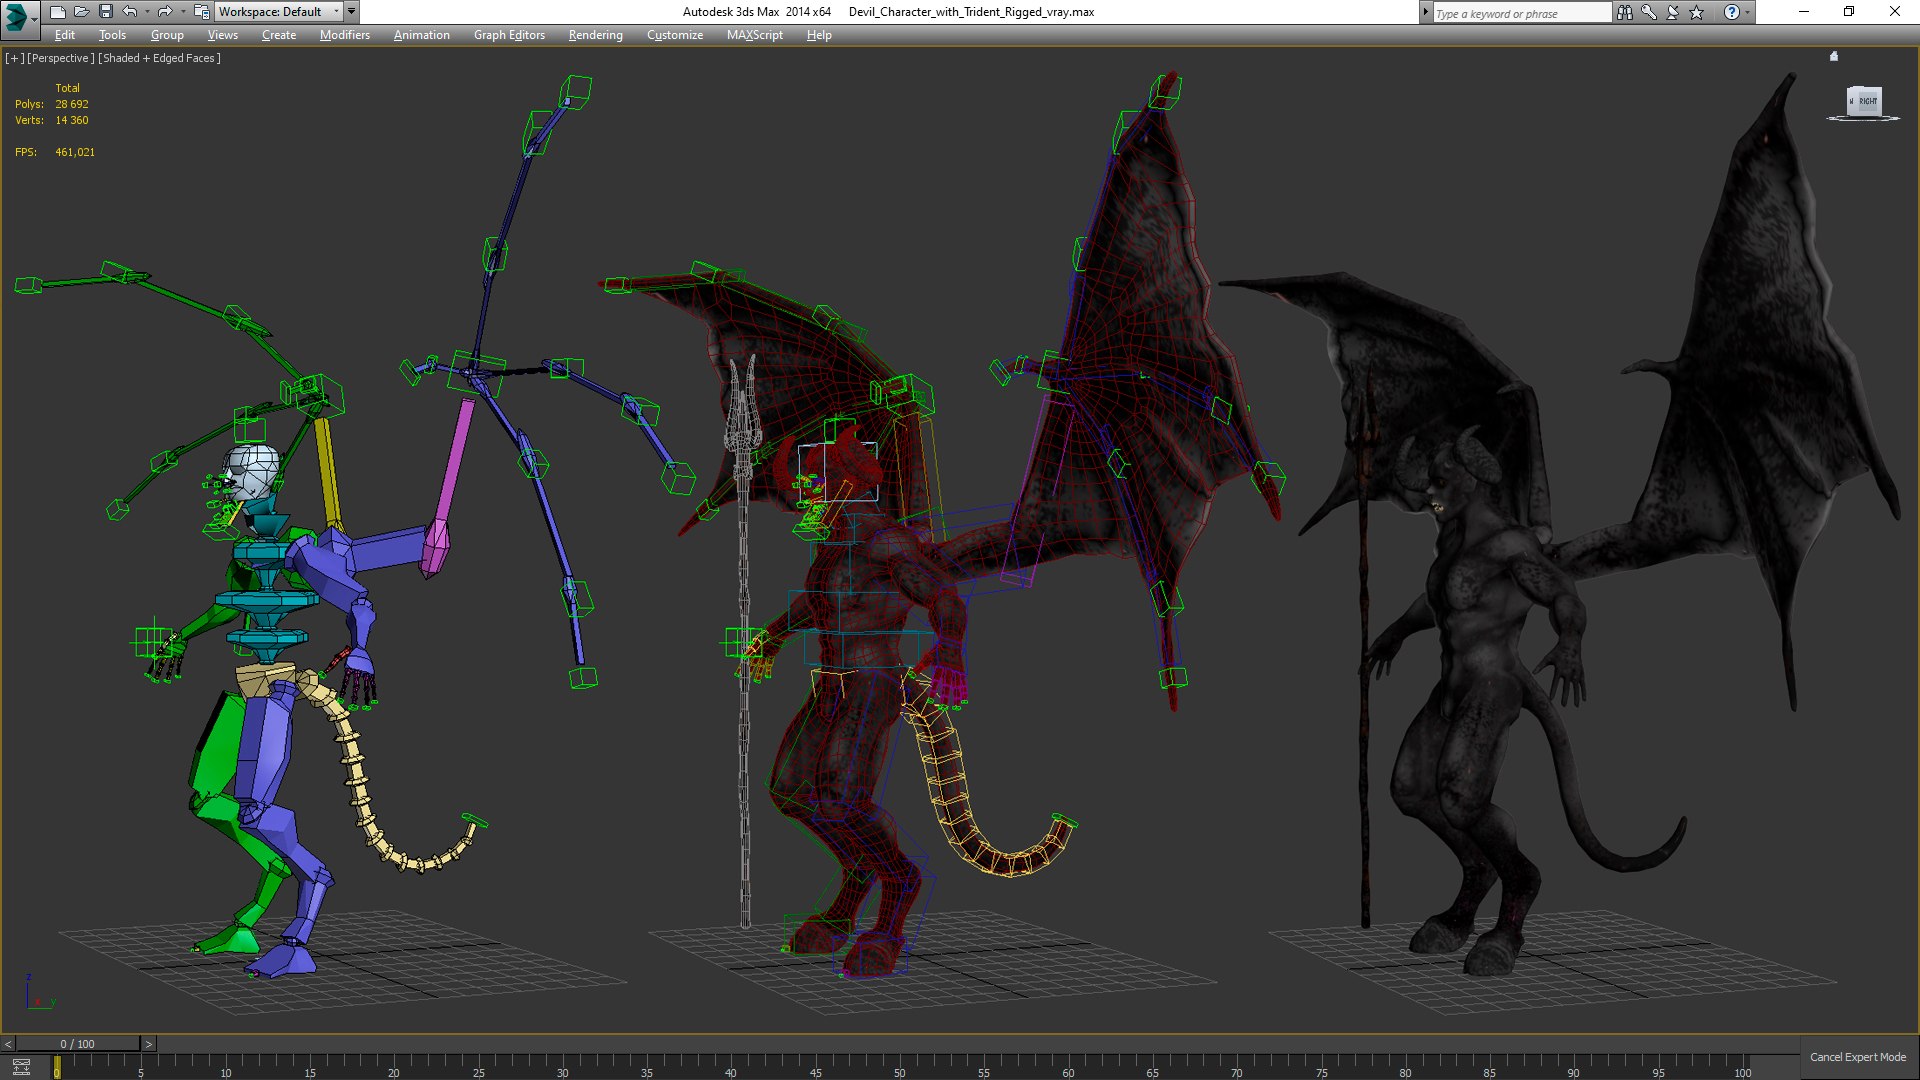Click the Subscription Center key icon
The image size is (1920, 1080).
pyautogui.click(x=1649, y=12)
